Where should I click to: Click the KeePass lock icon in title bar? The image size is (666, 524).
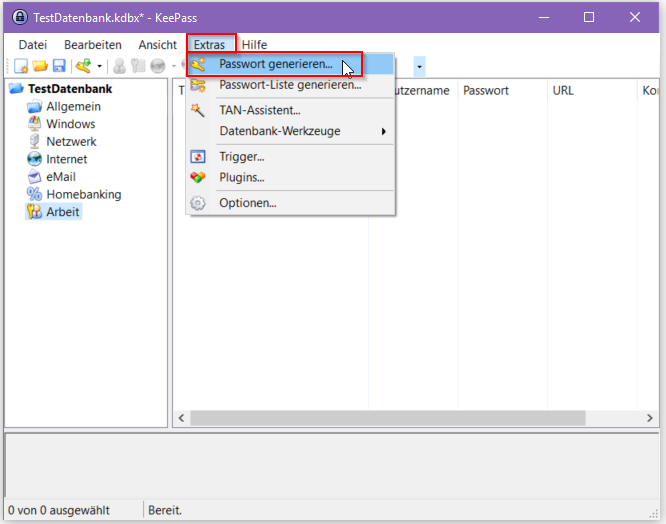point(20,17)
